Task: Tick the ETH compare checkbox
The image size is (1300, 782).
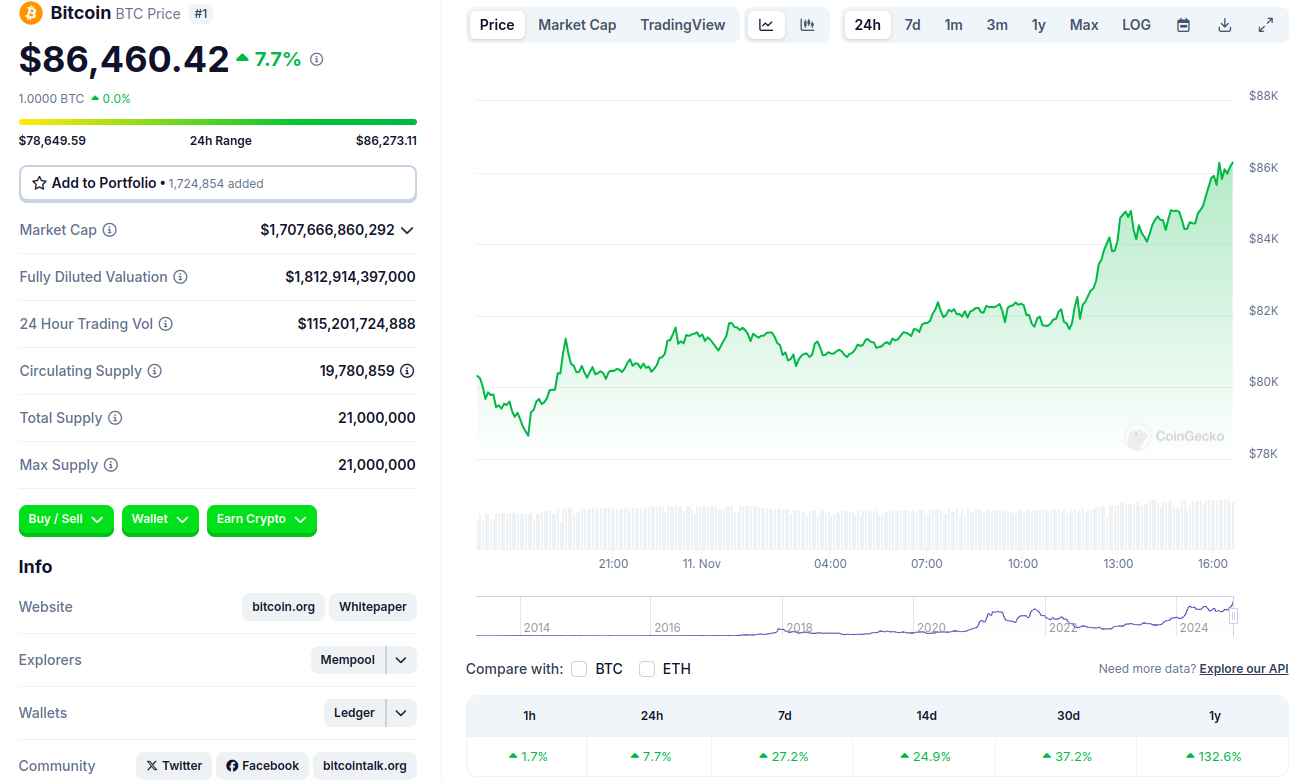Action: coord(647,669)
